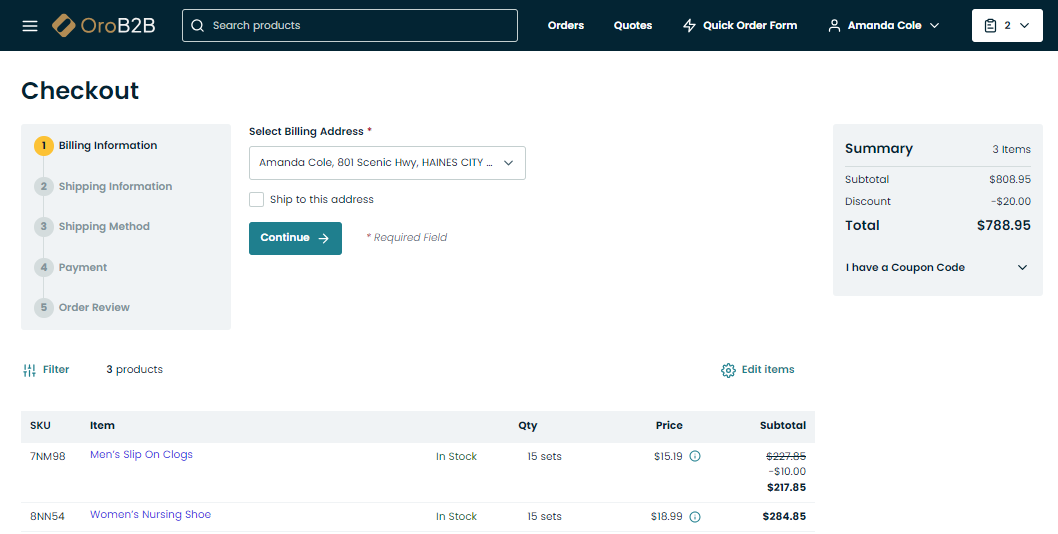1058x534 pixels.
Task: Select the Billing Information step
Action: coord(107,146)
